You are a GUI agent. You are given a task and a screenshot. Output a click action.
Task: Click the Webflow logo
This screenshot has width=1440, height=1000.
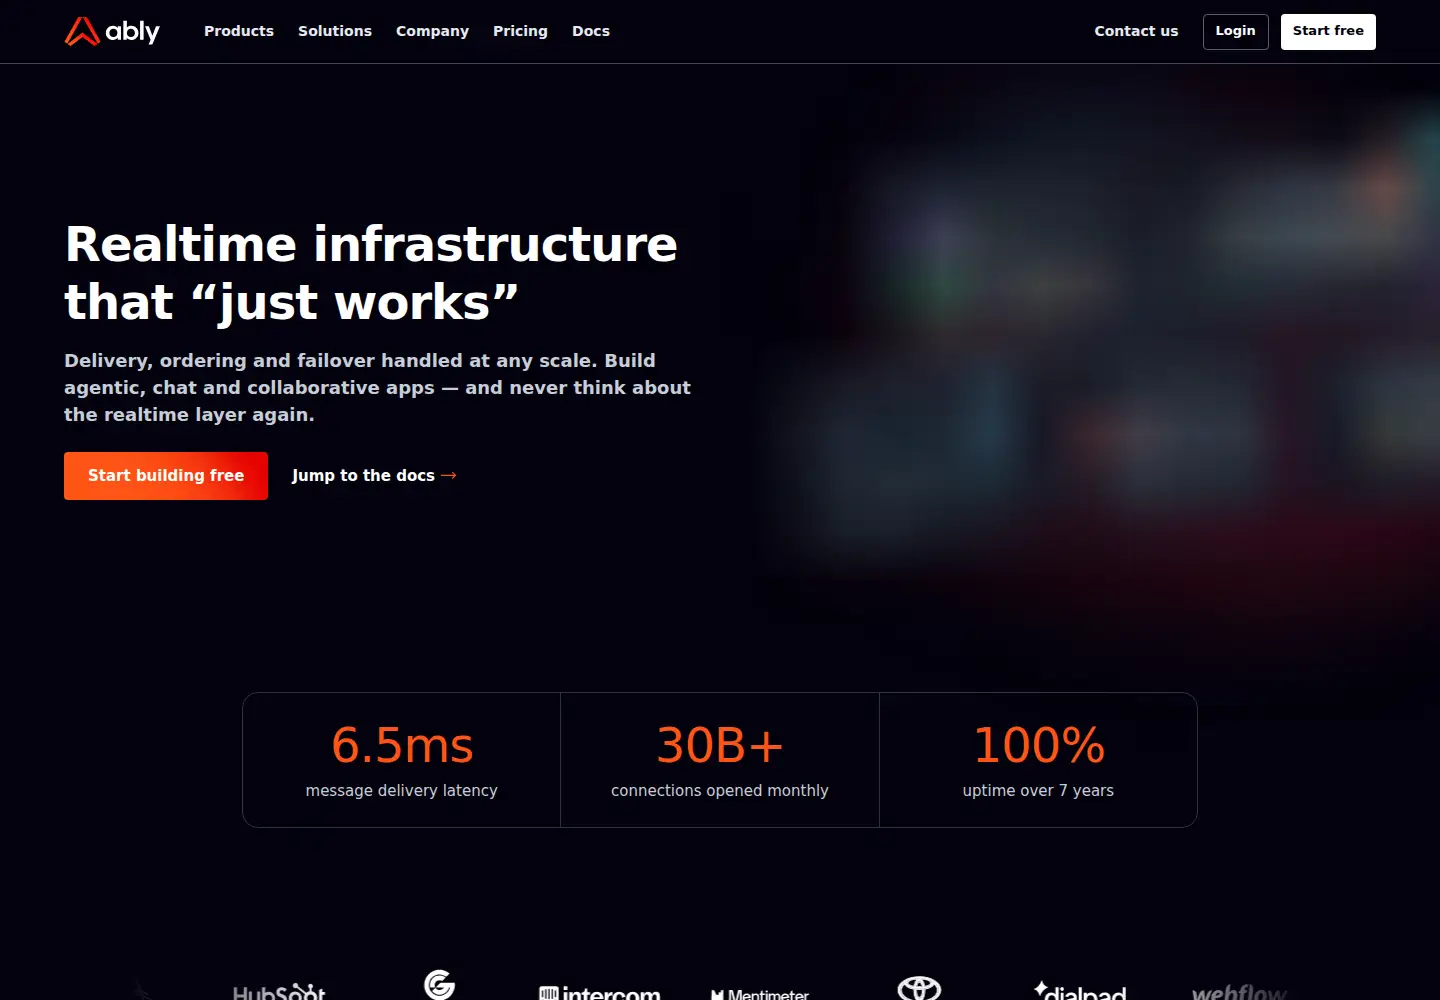(1240, 991)
